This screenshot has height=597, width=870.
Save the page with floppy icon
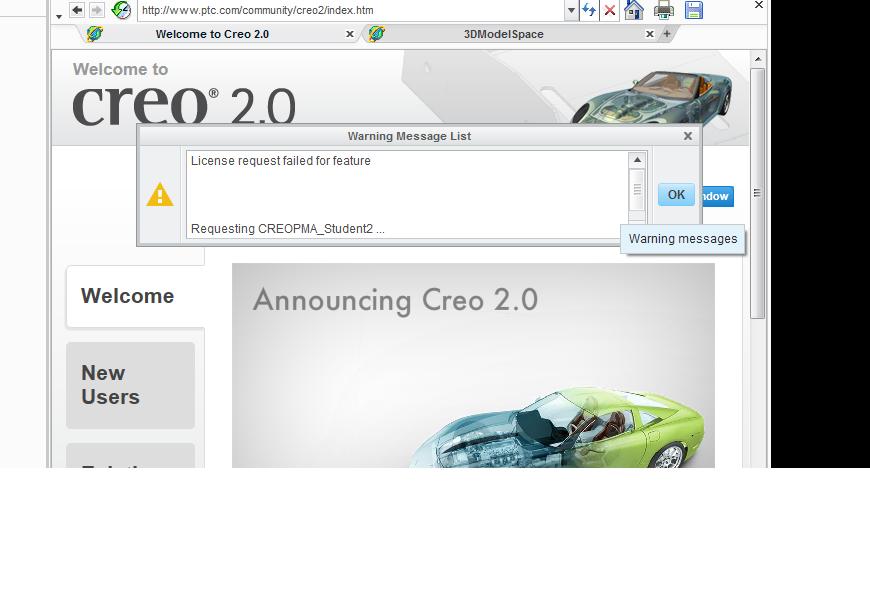[694, 10]
